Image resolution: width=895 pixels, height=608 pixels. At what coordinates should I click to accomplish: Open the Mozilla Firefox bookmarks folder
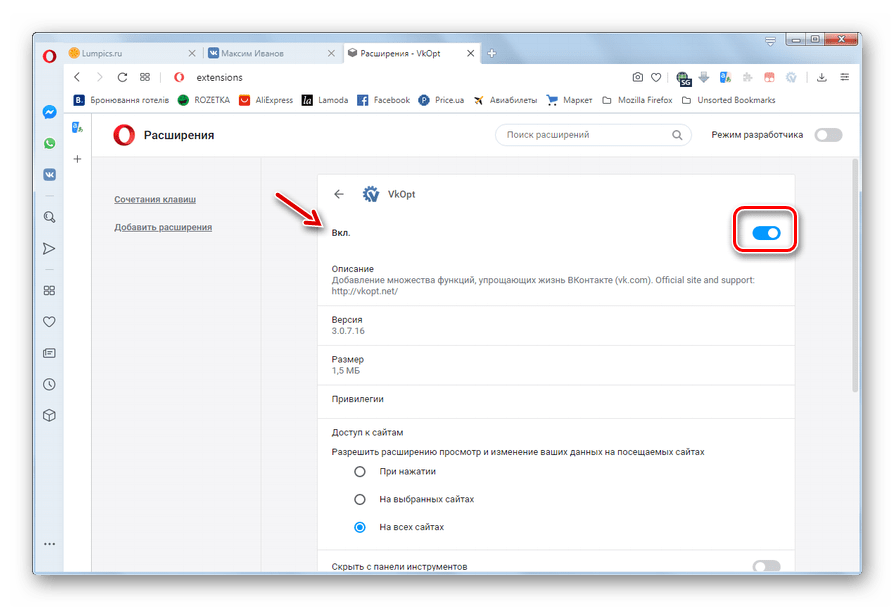click(x=638, y=100)
